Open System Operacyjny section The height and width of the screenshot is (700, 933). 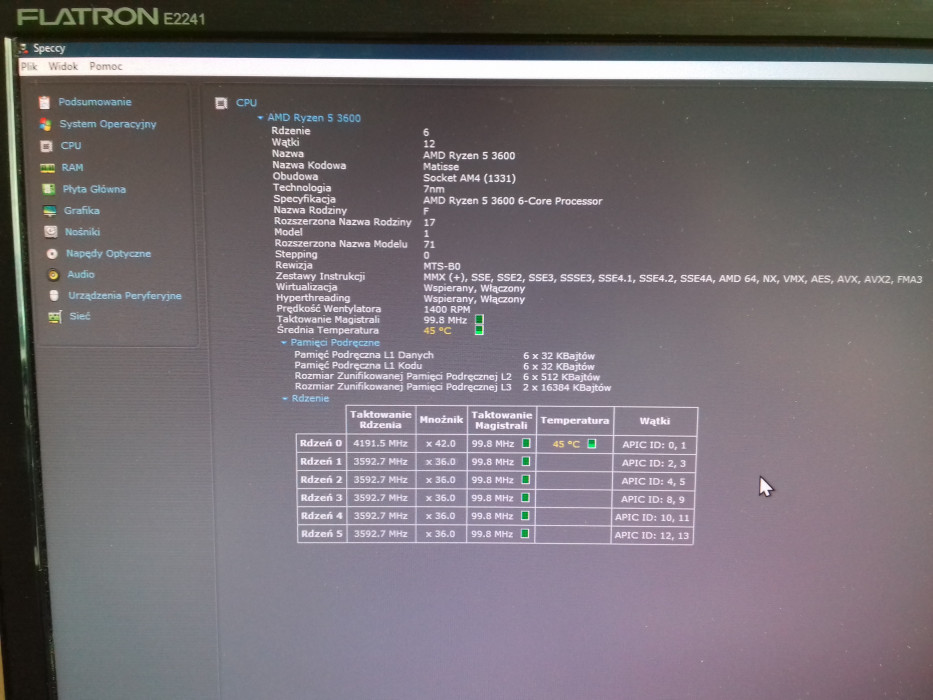(108, 124)
